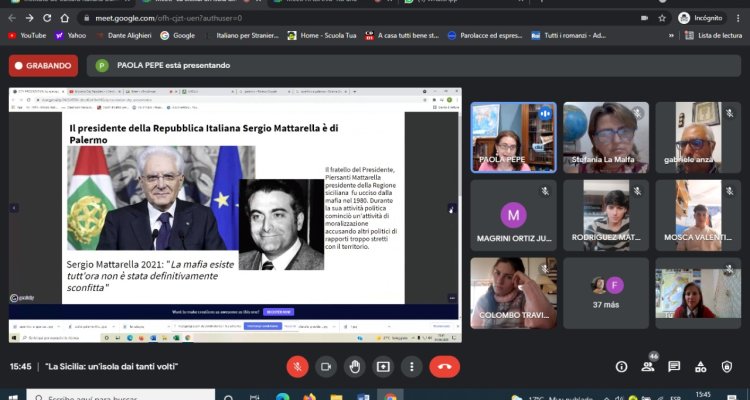This screenshot has width=750, height=400.
Task: Open the Yahoo bookmark
Action: 71,35
